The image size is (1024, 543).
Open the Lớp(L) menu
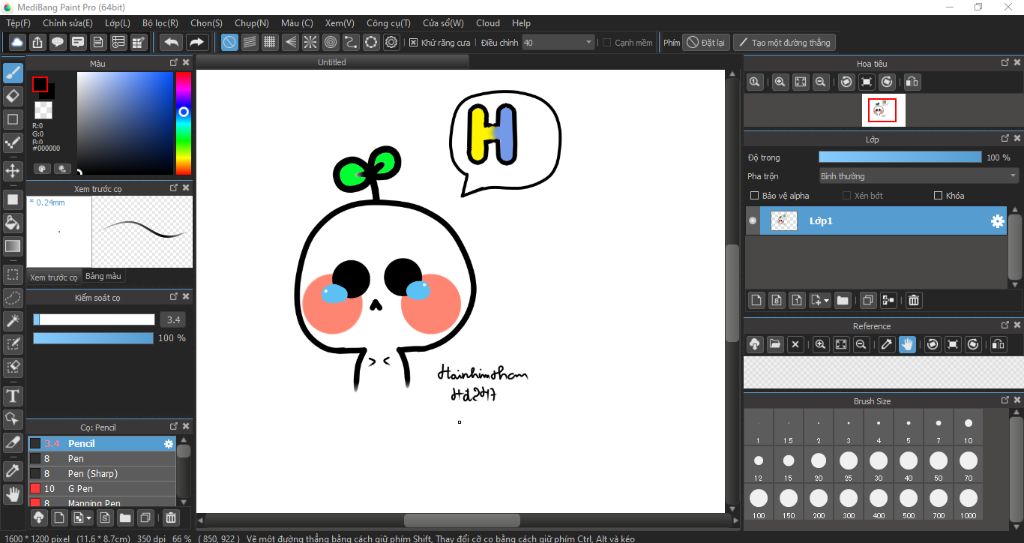118,23
